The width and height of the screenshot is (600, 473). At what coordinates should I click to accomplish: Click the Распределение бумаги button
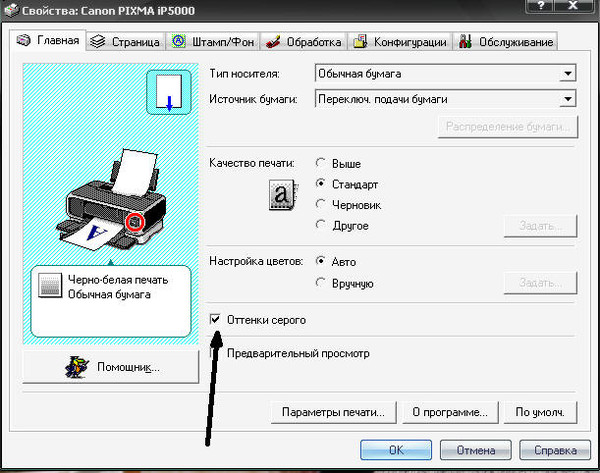508,127
